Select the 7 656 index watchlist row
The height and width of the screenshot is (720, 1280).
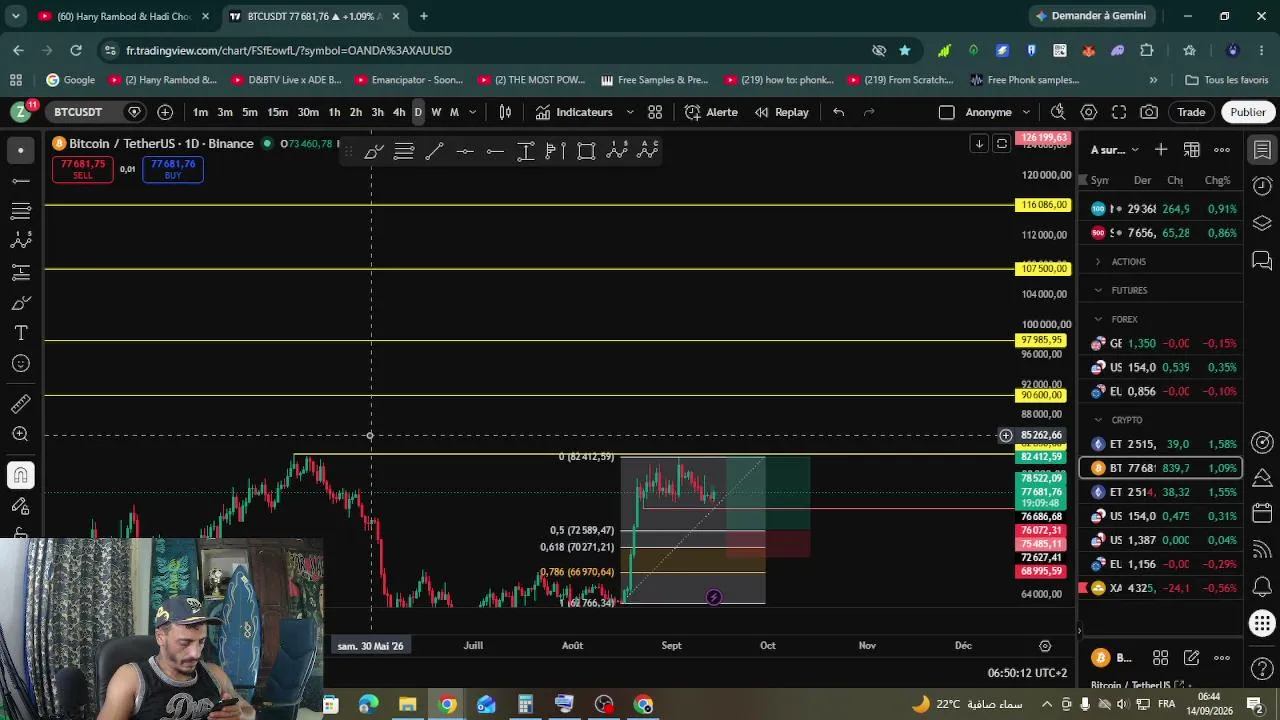point(1161,233)
